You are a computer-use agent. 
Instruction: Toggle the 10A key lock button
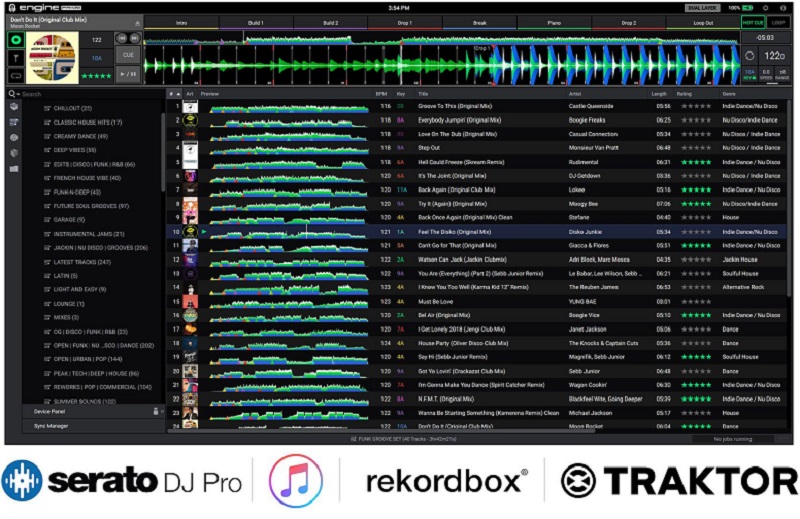point(749,75)
